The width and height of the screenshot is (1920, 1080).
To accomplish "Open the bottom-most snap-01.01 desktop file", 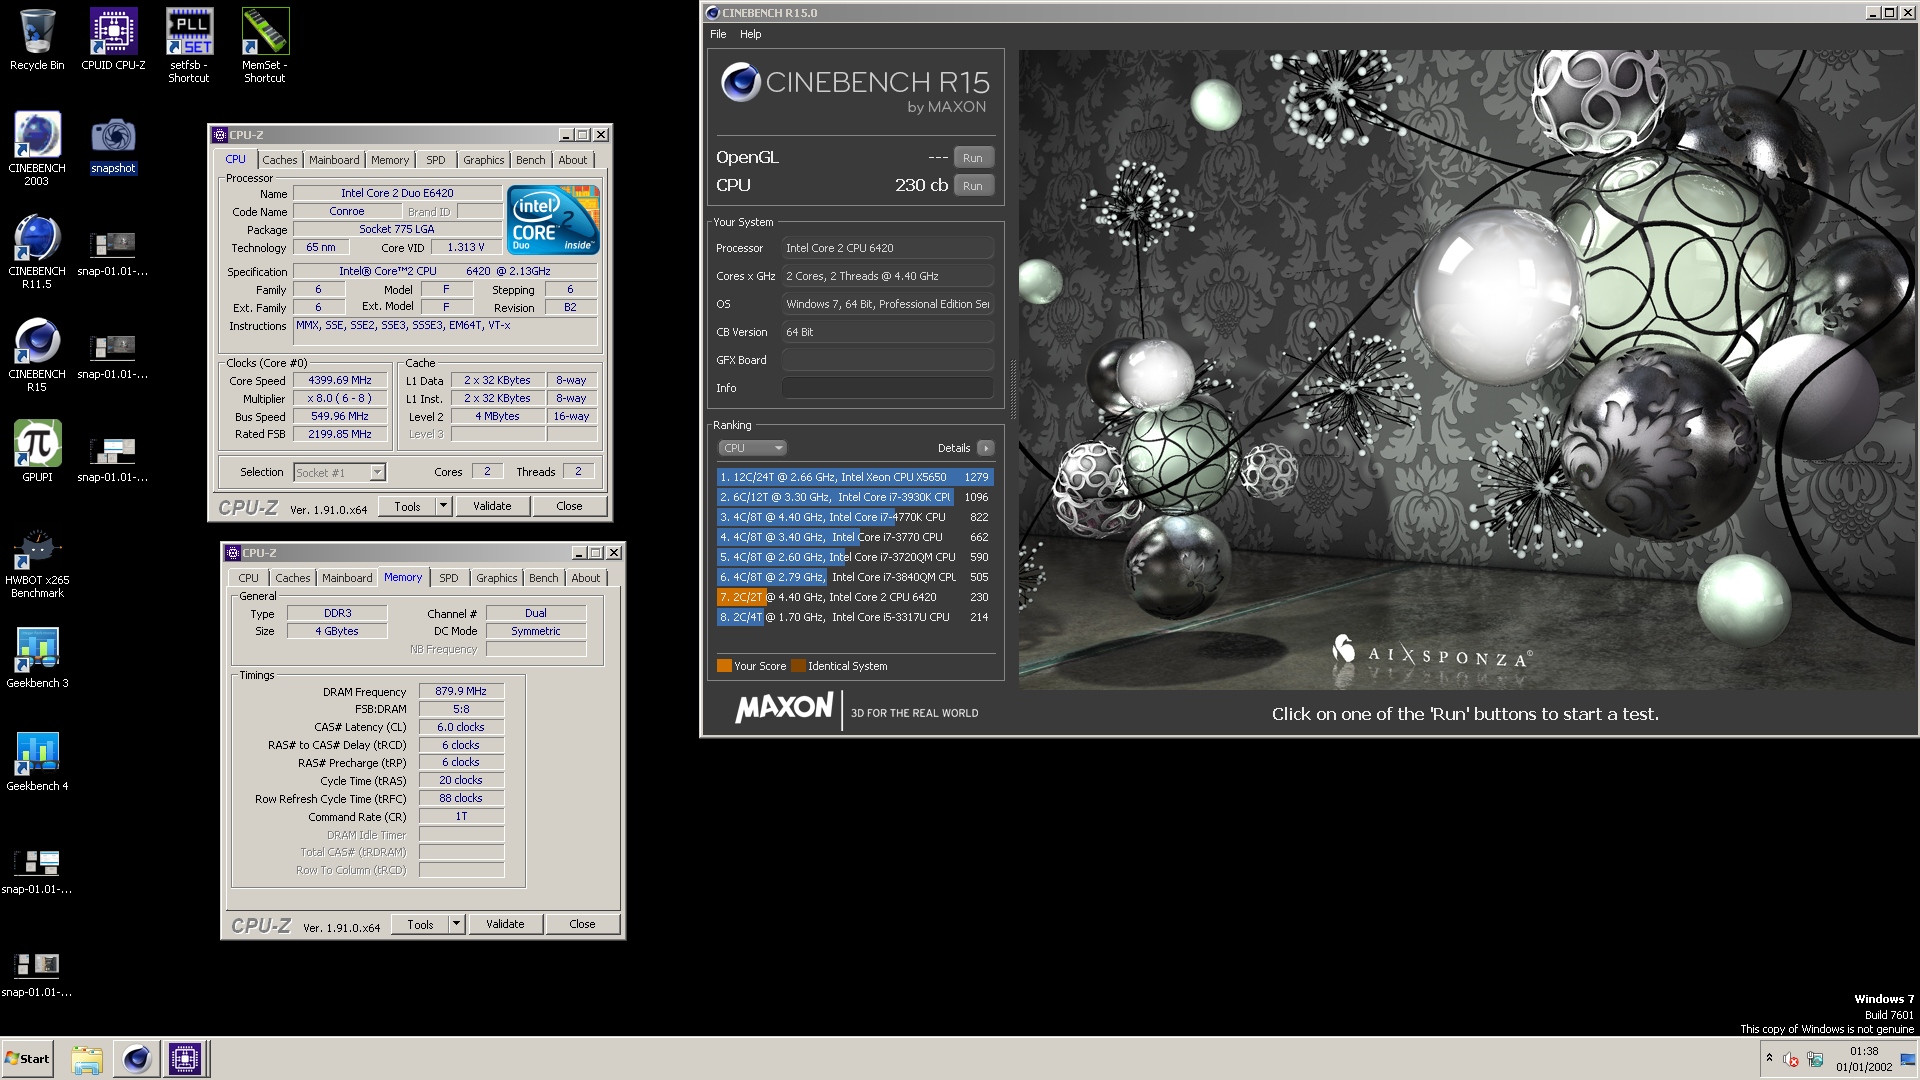I will 37,973.
